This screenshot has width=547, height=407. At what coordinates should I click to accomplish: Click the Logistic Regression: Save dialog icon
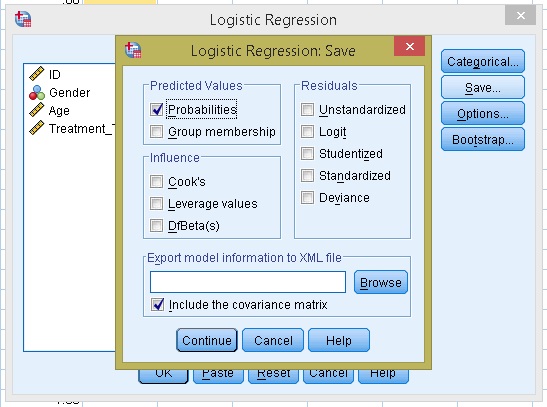(133, 50)
